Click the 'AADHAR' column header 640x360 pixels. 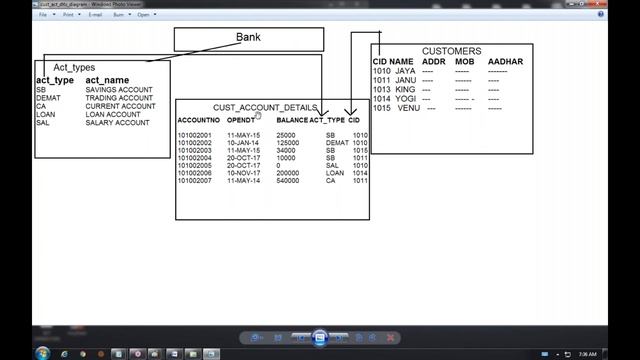[505, 62]
